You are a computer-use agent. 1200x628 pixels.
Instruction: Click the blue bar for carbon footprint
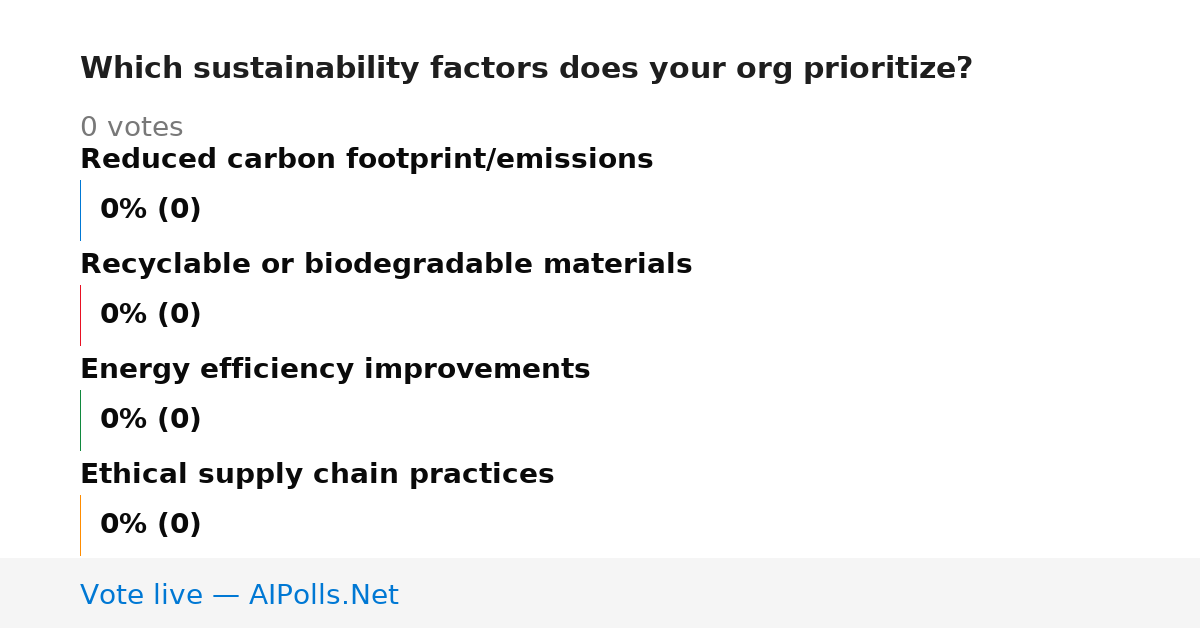coord(81,210)
